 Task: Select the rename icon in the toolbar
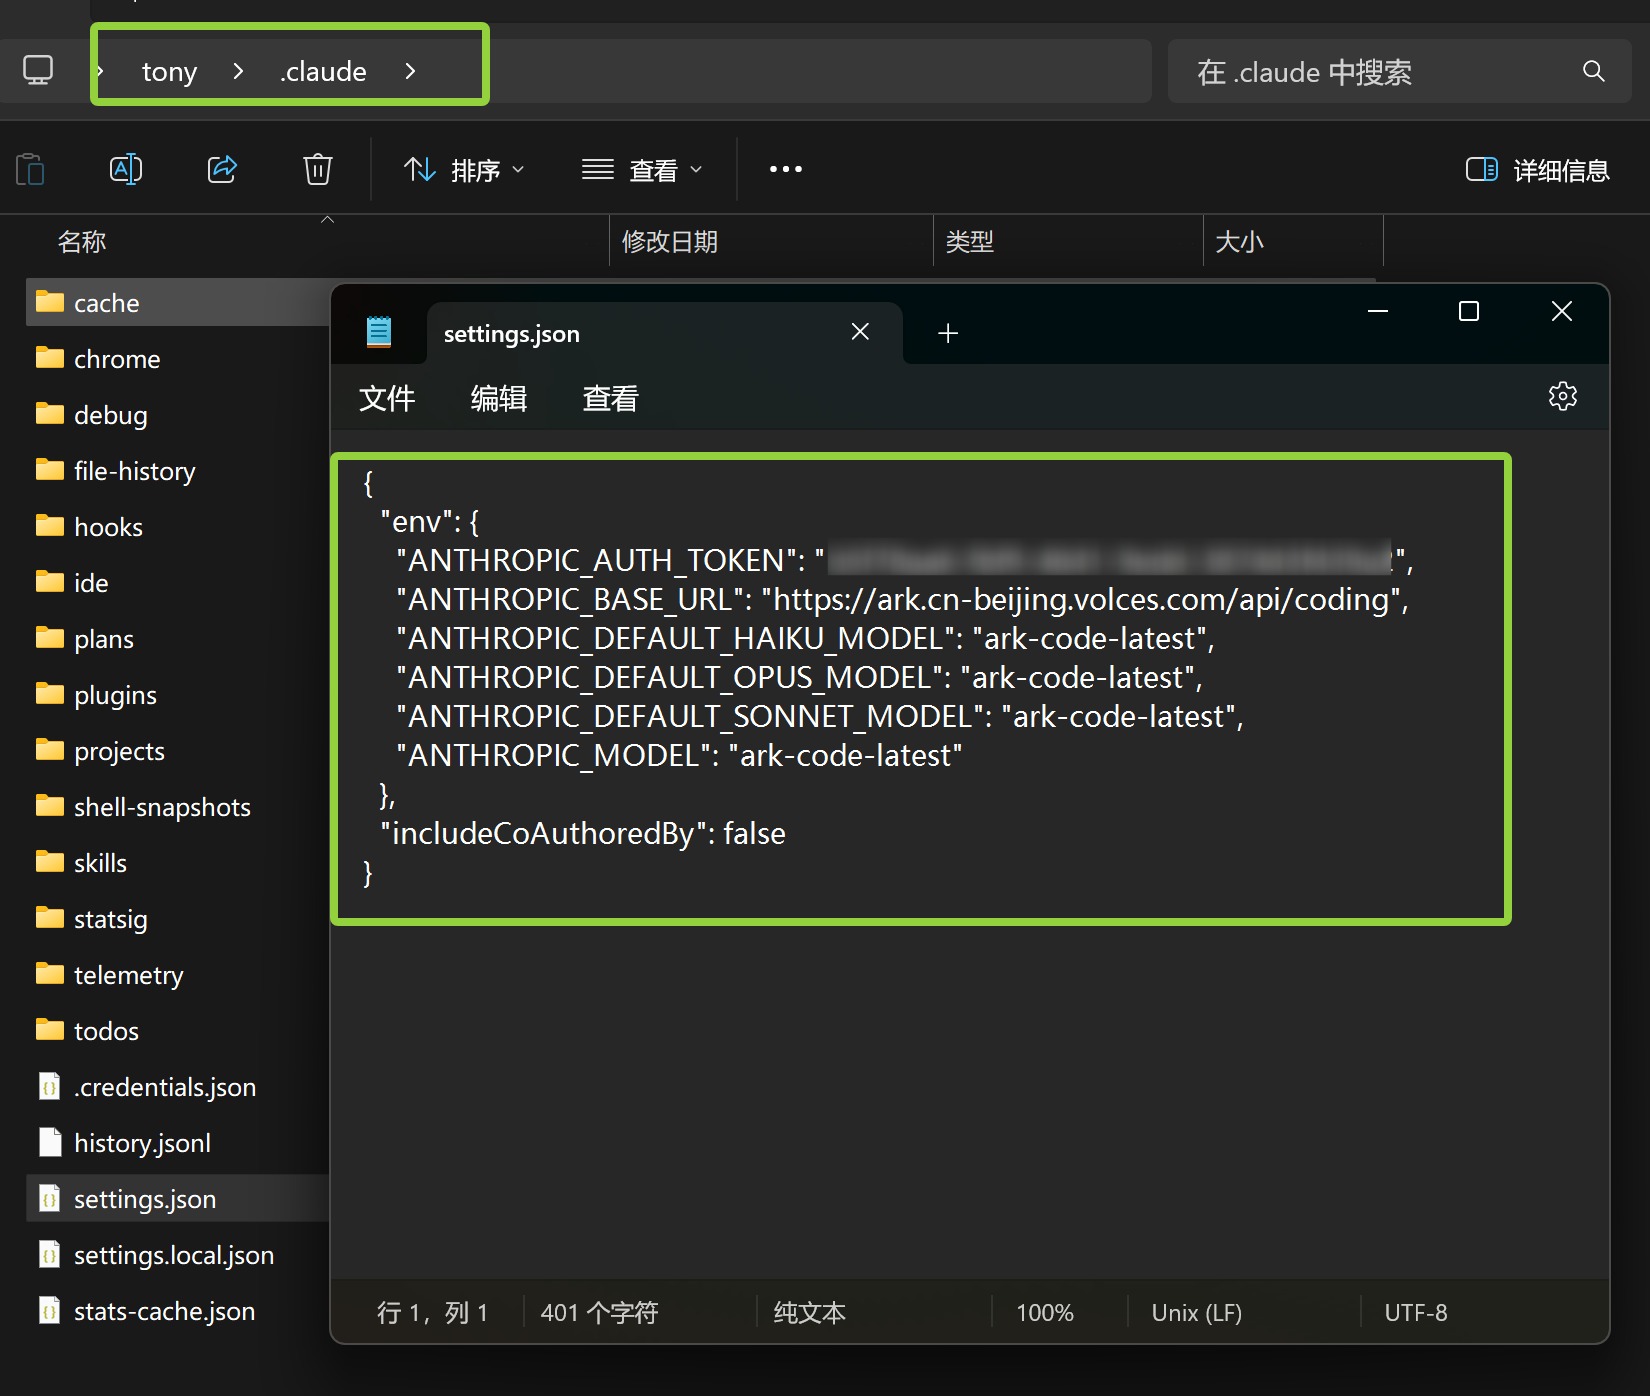tap(126, 169)
